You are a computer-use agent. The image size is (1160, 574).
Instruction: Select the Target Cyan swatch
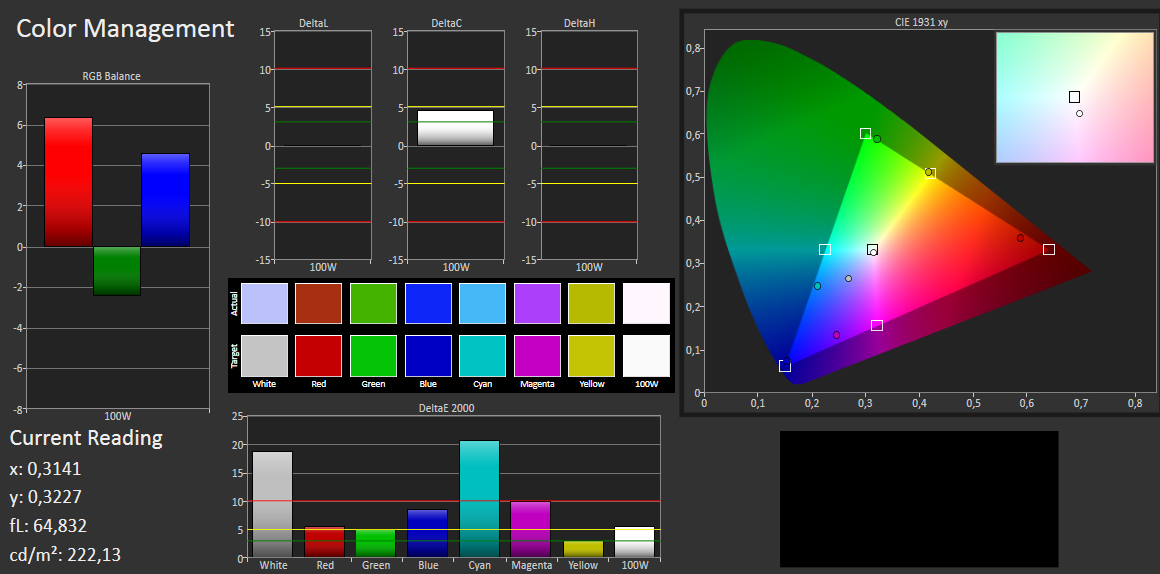tap(483, 356)
